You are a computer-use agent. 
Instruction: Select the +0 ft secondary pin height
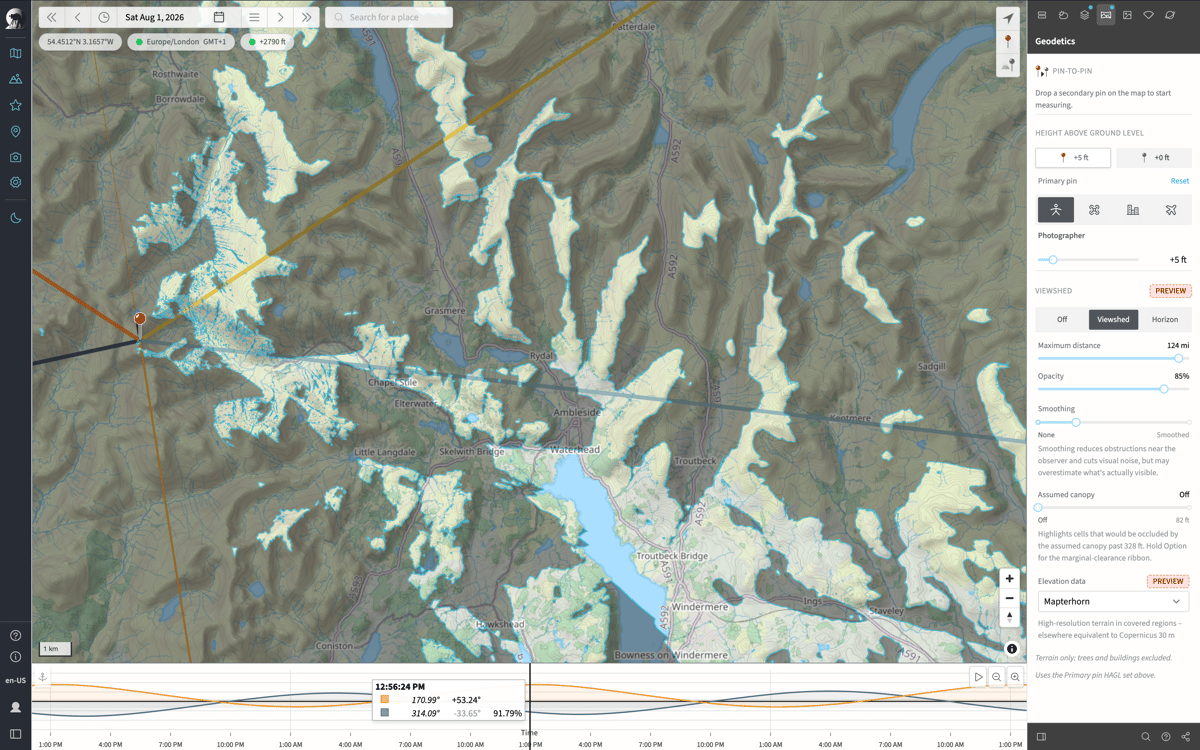pos(1154,157)
